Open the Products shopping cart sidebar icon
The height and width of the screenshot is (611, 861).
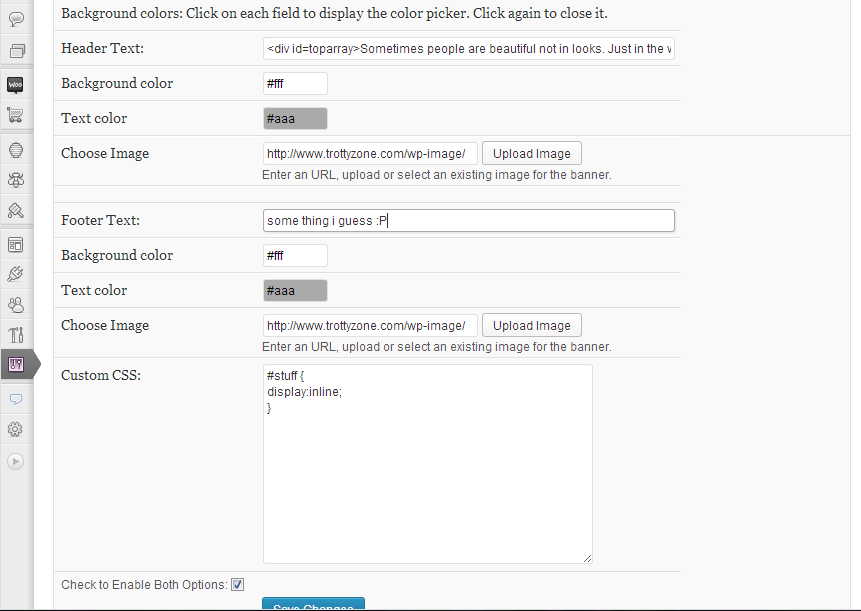[15, 115]
